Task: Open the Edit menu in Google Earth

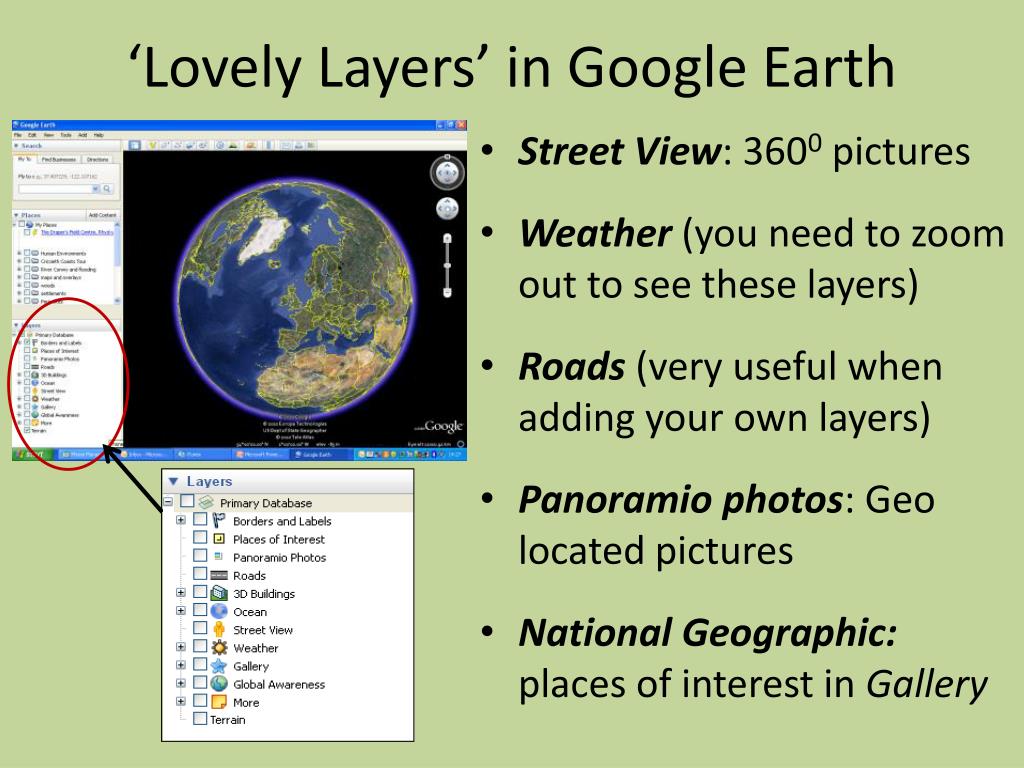Action: 32,135
